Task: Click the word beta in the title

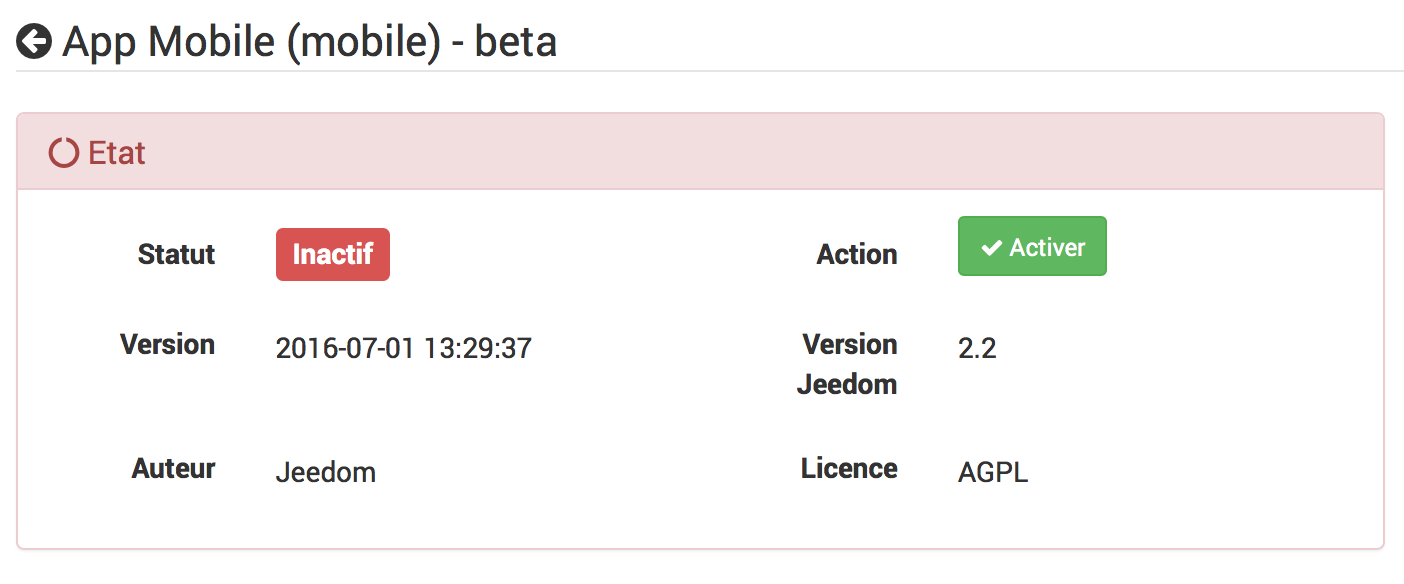Action: click(516, 42)
